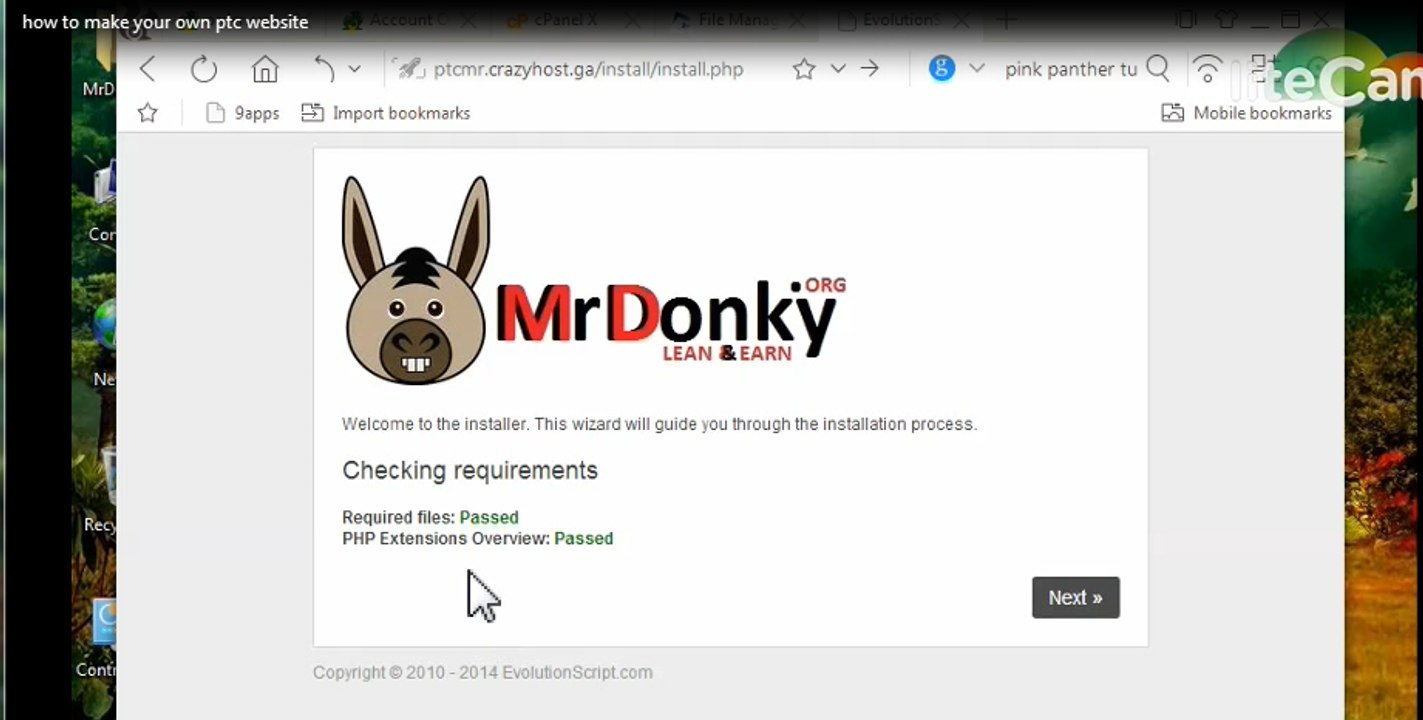Click the Wi-Fi icon in toolbar

1208,69
